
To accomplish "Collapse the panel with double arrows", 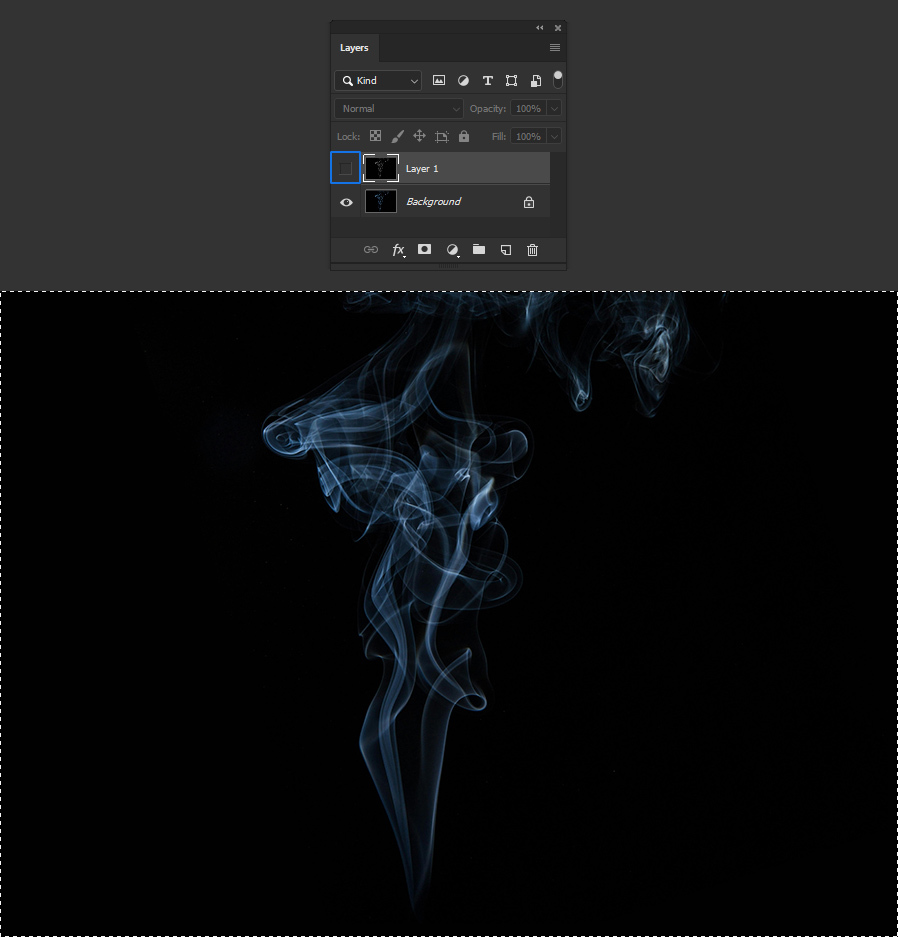I will pos(540,27).
